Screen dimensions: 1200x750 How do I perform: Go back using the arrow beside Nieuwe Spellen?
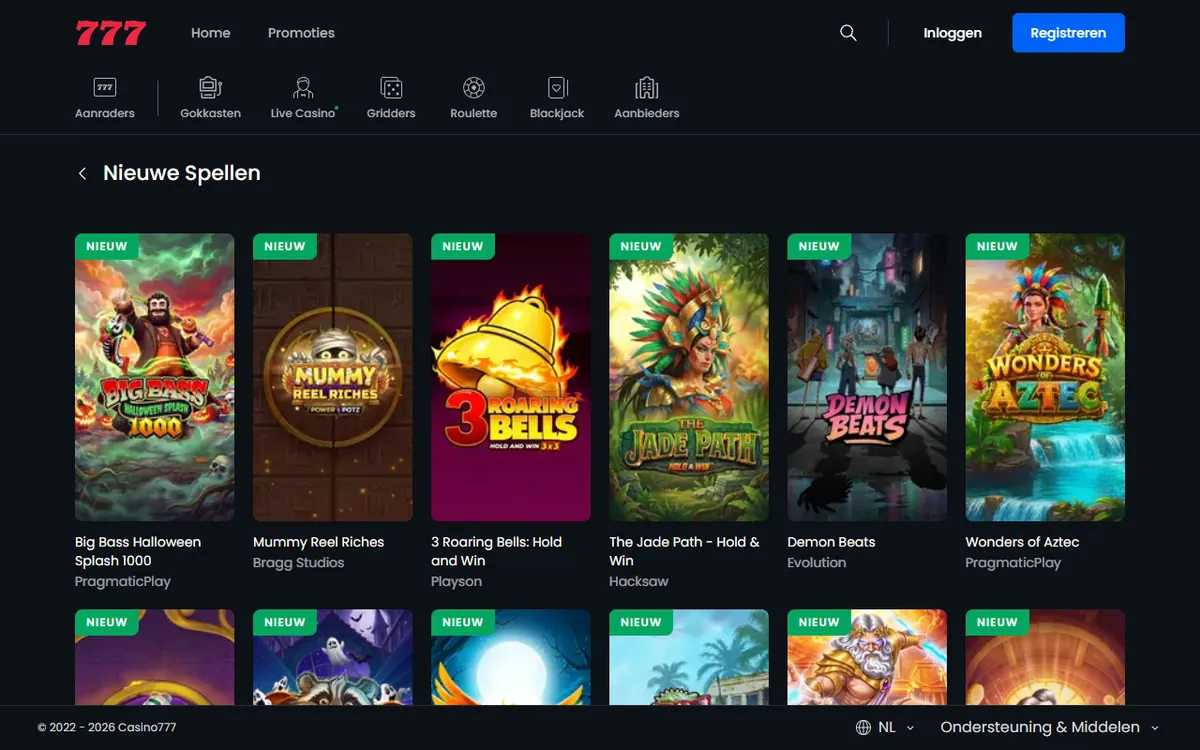pos(82,173)
